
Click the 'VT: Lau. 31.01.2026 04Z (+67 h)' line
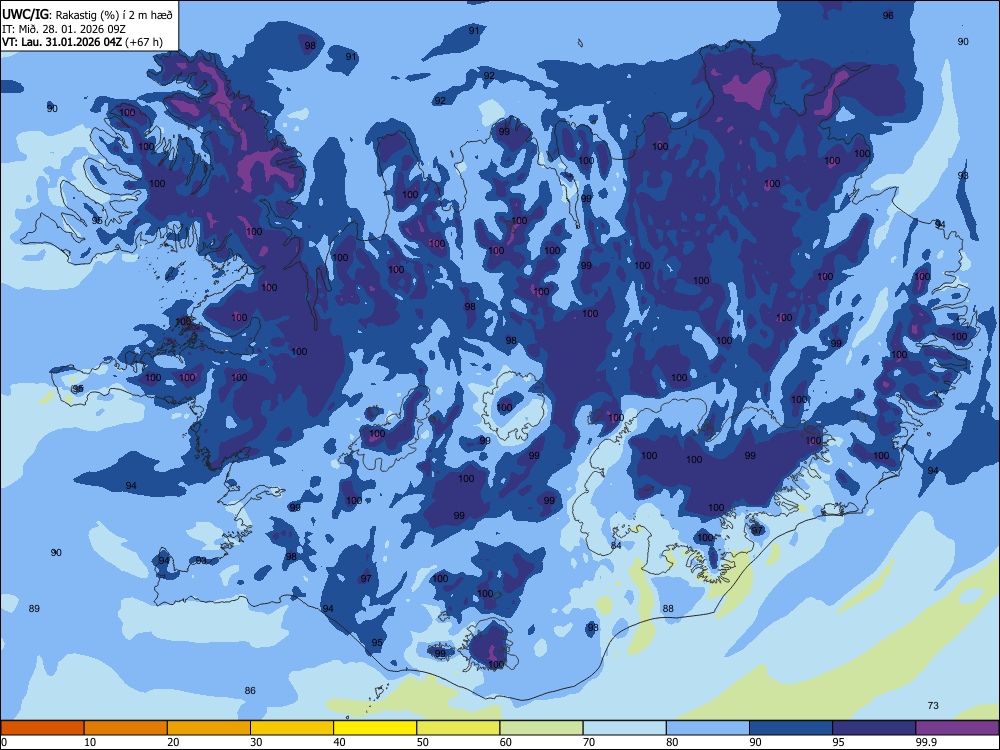click(82, 42)
